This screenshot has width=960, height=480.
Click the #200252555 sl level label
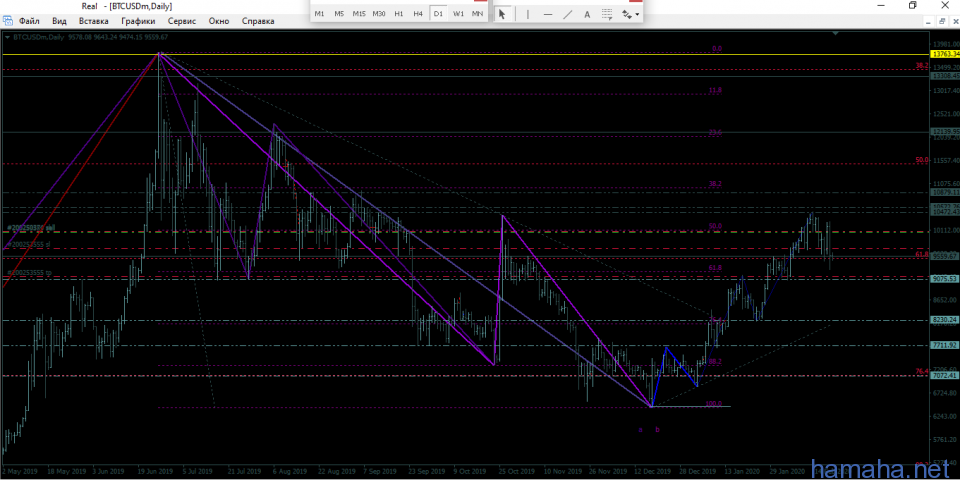(29, 244)
